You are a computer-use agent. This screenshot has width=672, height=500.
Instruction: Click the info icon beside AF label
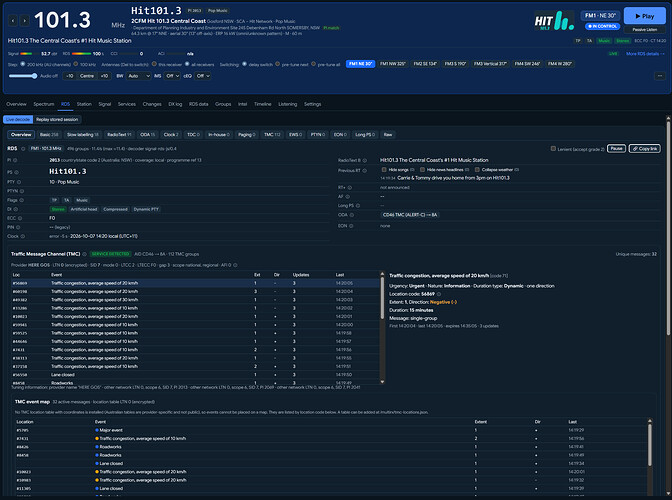(347, 197)
